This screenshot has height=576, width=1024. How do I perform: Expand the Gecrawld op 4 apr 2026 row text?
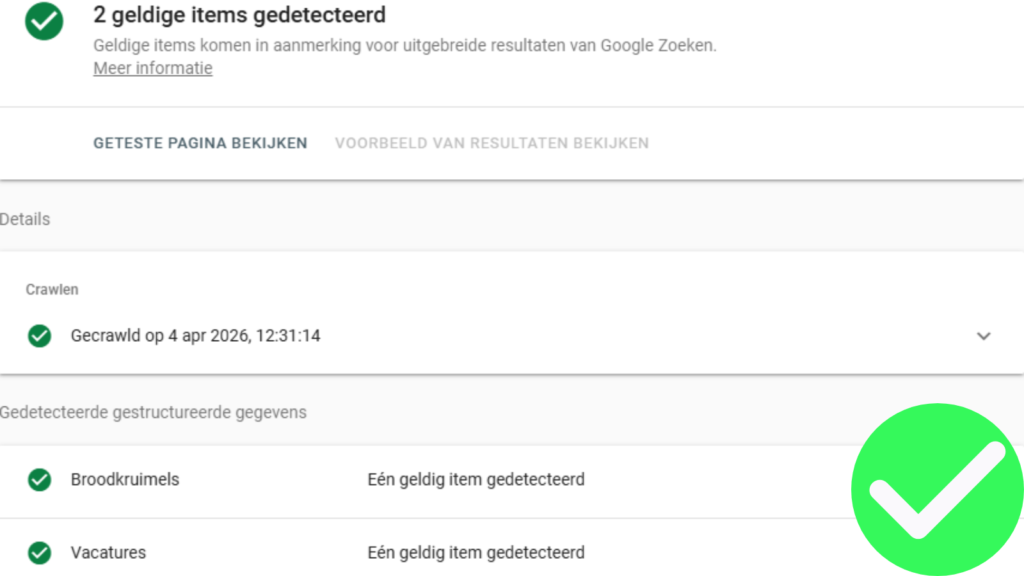pos(195,336)
